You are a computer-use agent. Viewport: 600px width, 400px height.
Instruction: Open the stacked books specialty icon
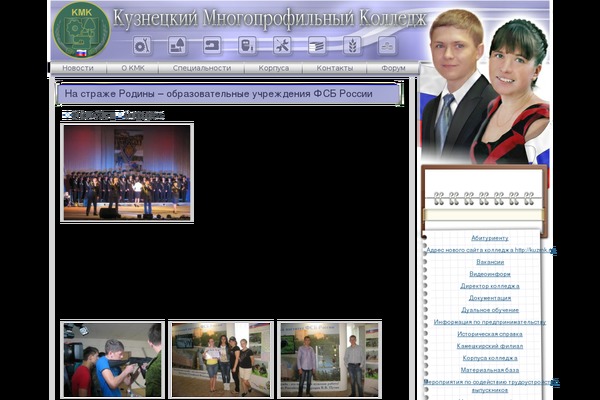point(317,46)
